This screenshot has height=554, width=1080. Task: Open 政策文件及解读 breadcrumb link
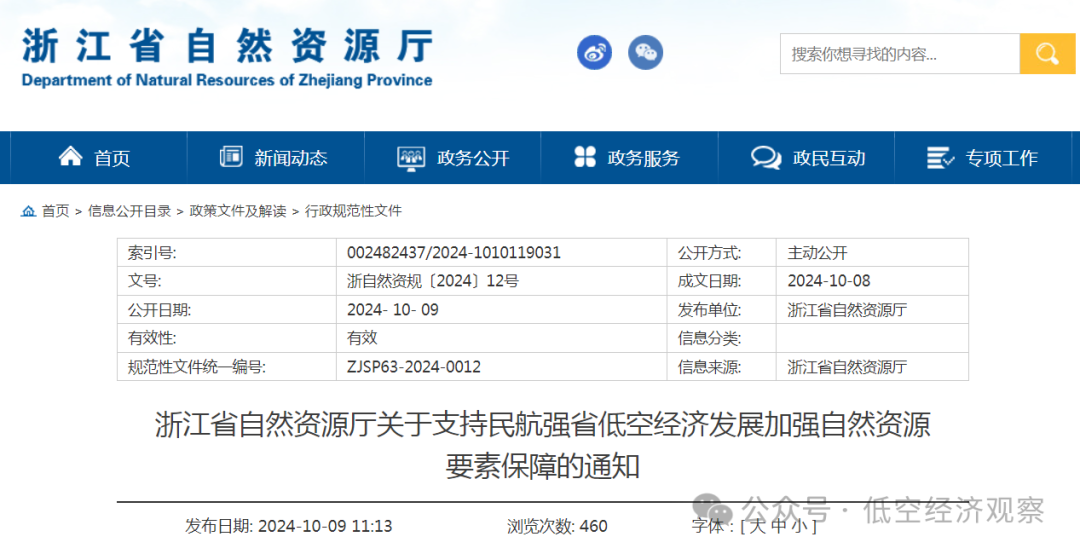click(x=238, y=211)
